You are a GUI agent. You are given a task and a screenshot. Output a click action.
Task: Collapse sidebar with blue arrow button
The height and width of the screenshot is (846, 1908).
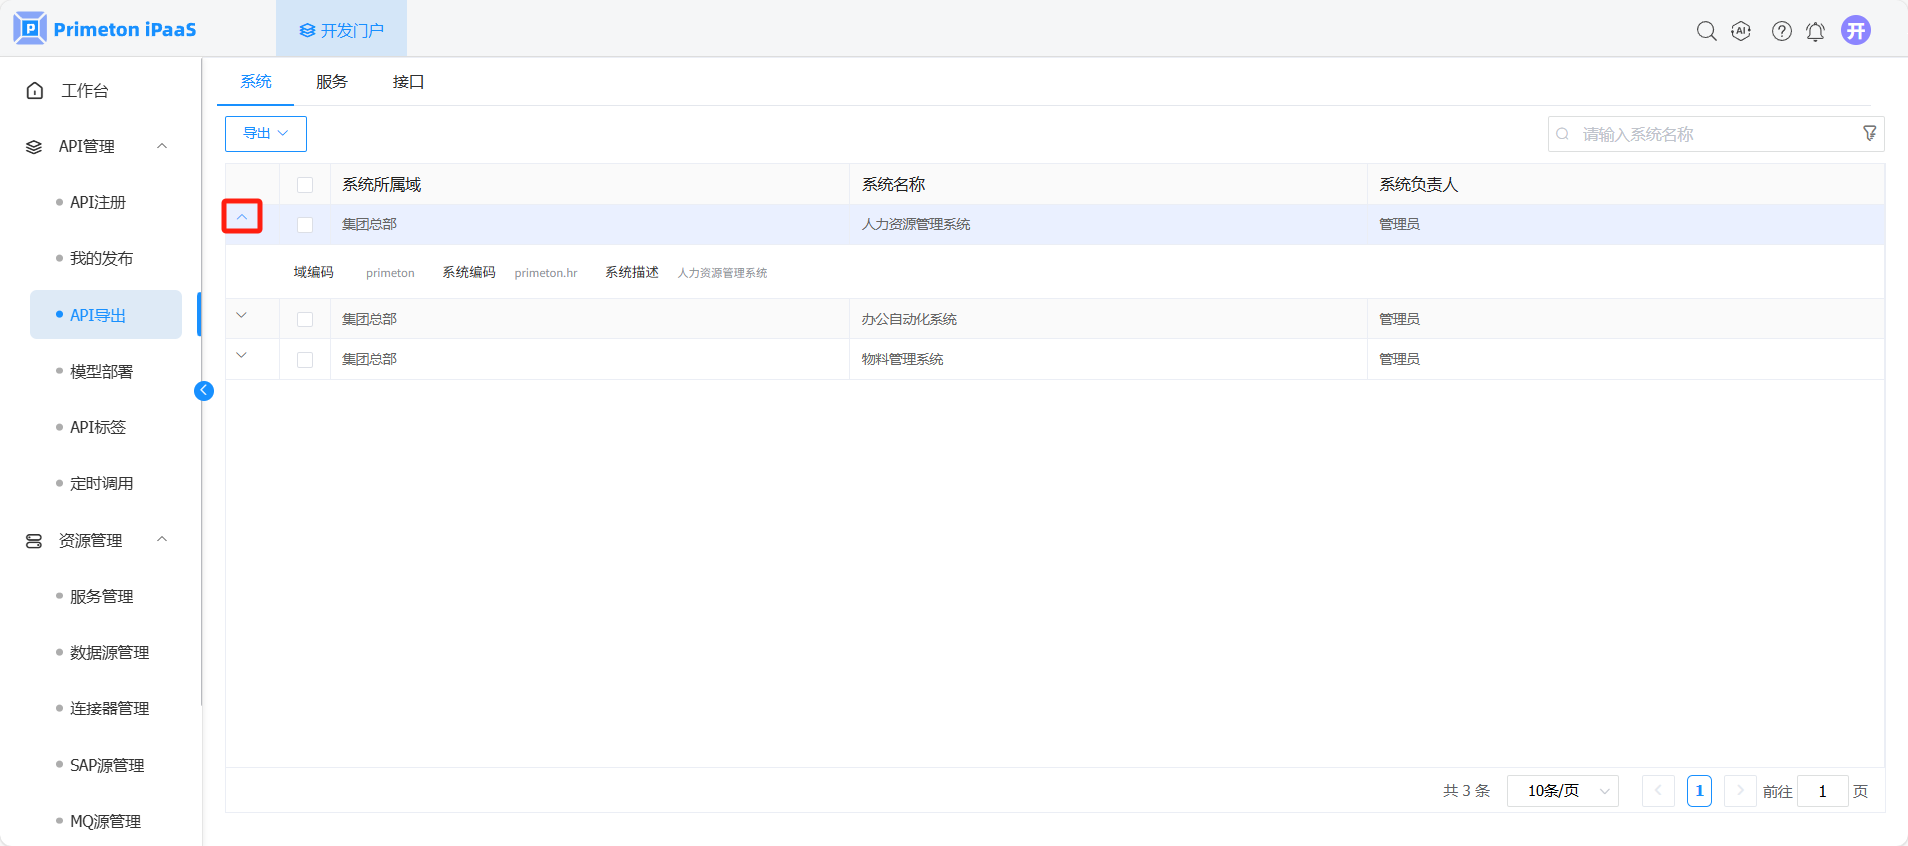(204, 391)
